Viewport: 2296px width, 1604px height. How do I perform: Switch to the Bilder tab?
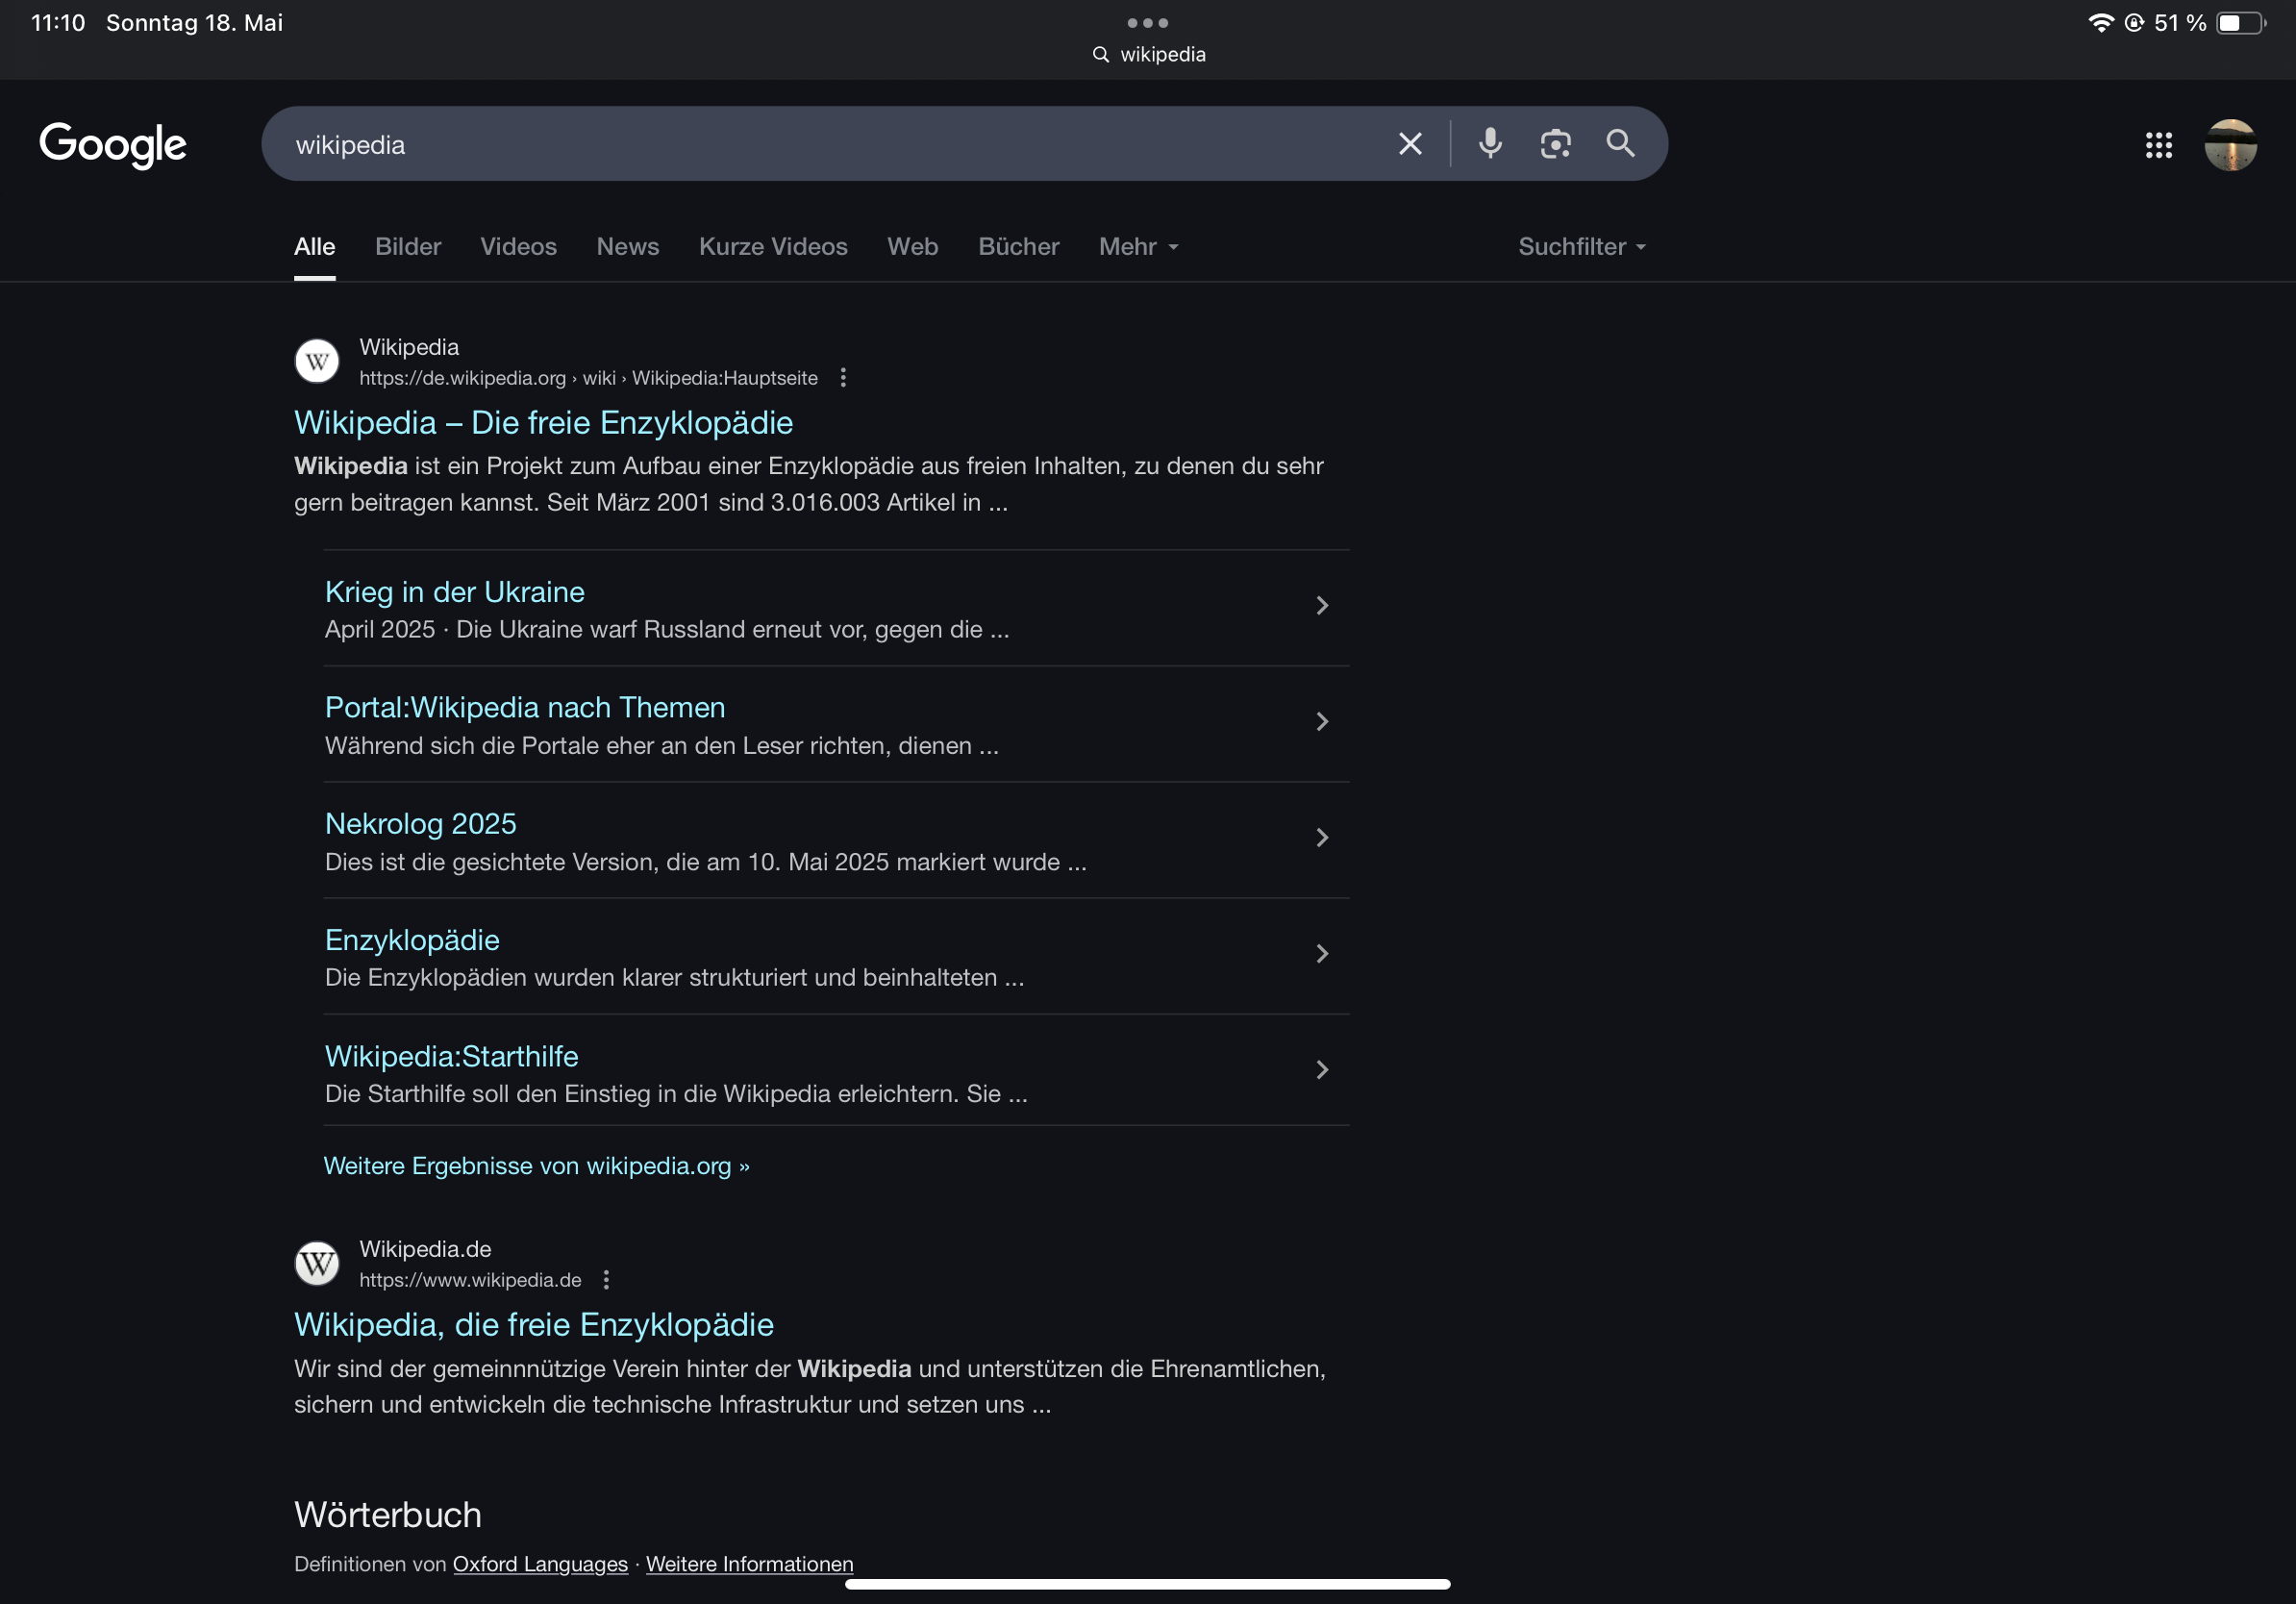pos(407,247)
